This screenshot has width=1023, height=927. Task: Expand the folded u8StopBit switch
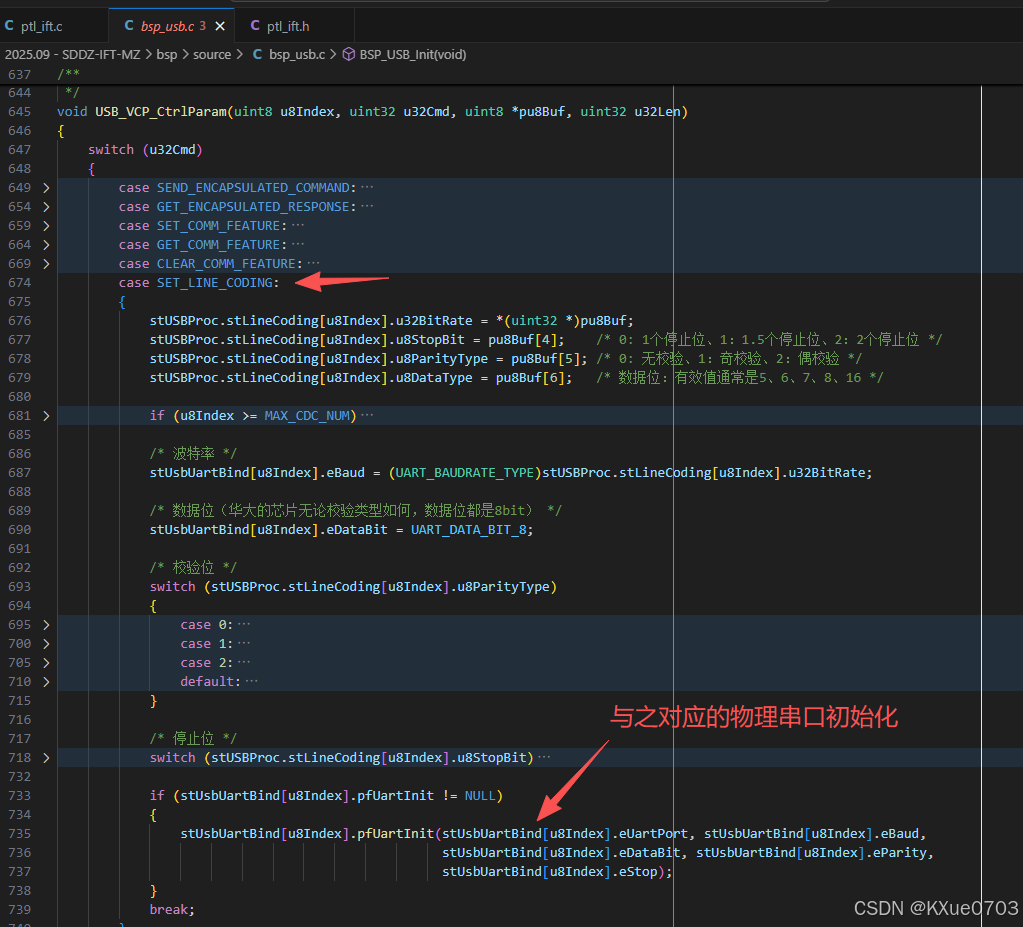46,757
